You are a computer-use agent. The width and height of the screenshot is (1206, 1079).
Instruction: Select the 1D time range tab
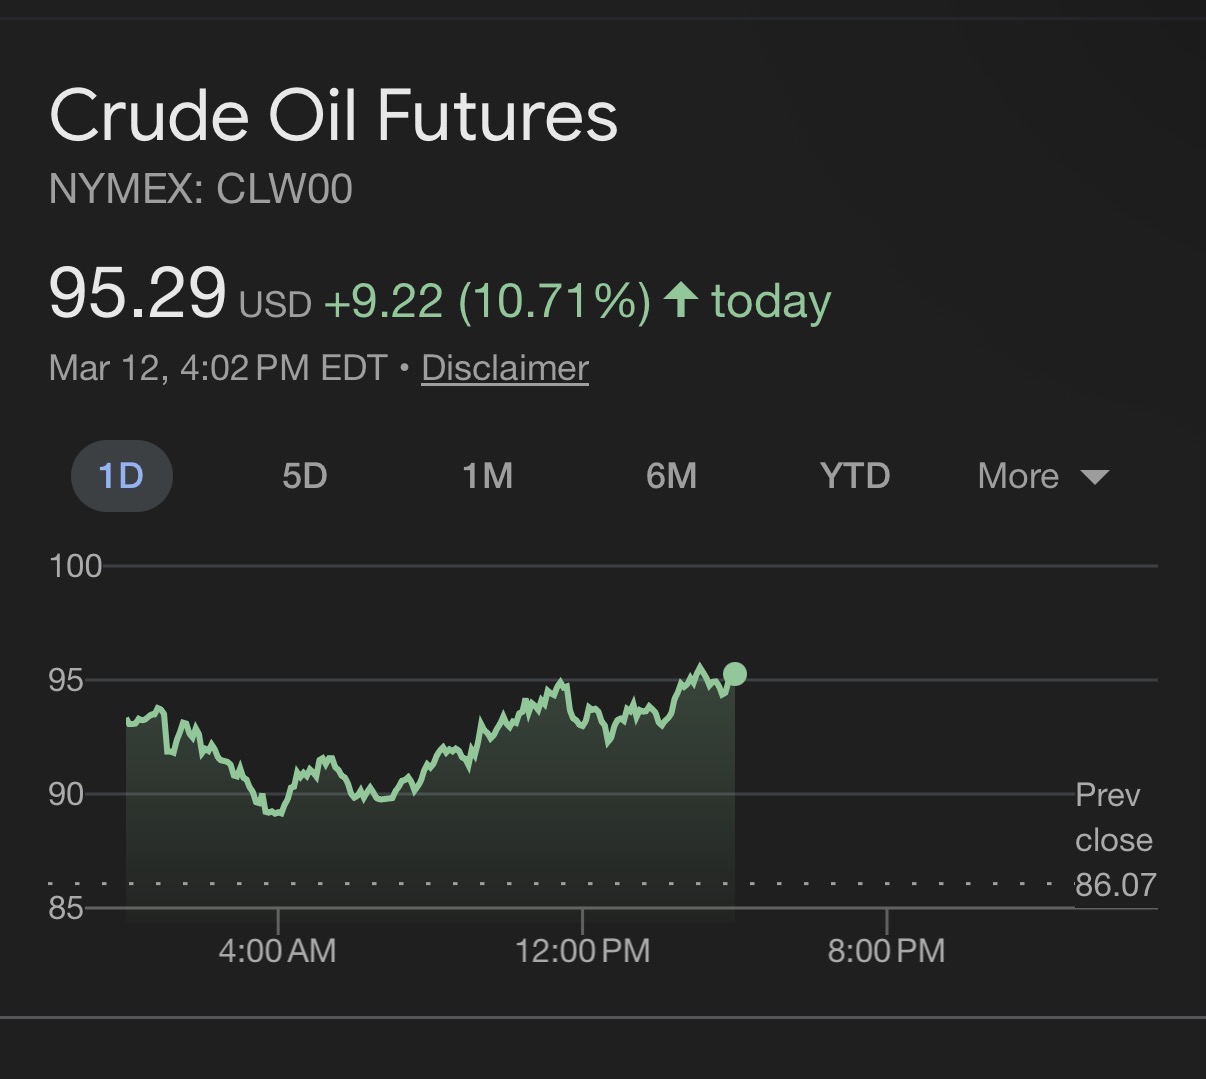tap(121, 476)
